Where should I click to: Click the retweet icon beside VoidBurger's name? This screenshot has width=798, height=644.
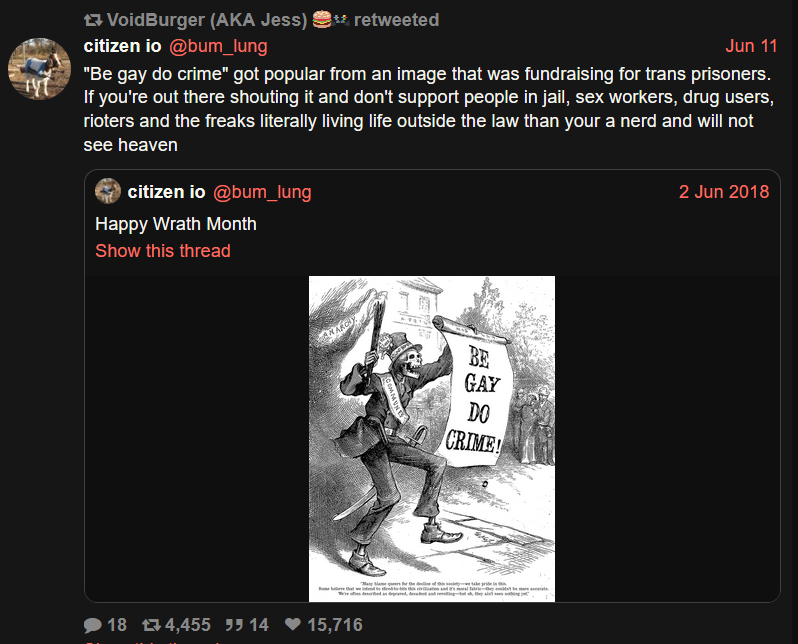[x=93, y=20]
